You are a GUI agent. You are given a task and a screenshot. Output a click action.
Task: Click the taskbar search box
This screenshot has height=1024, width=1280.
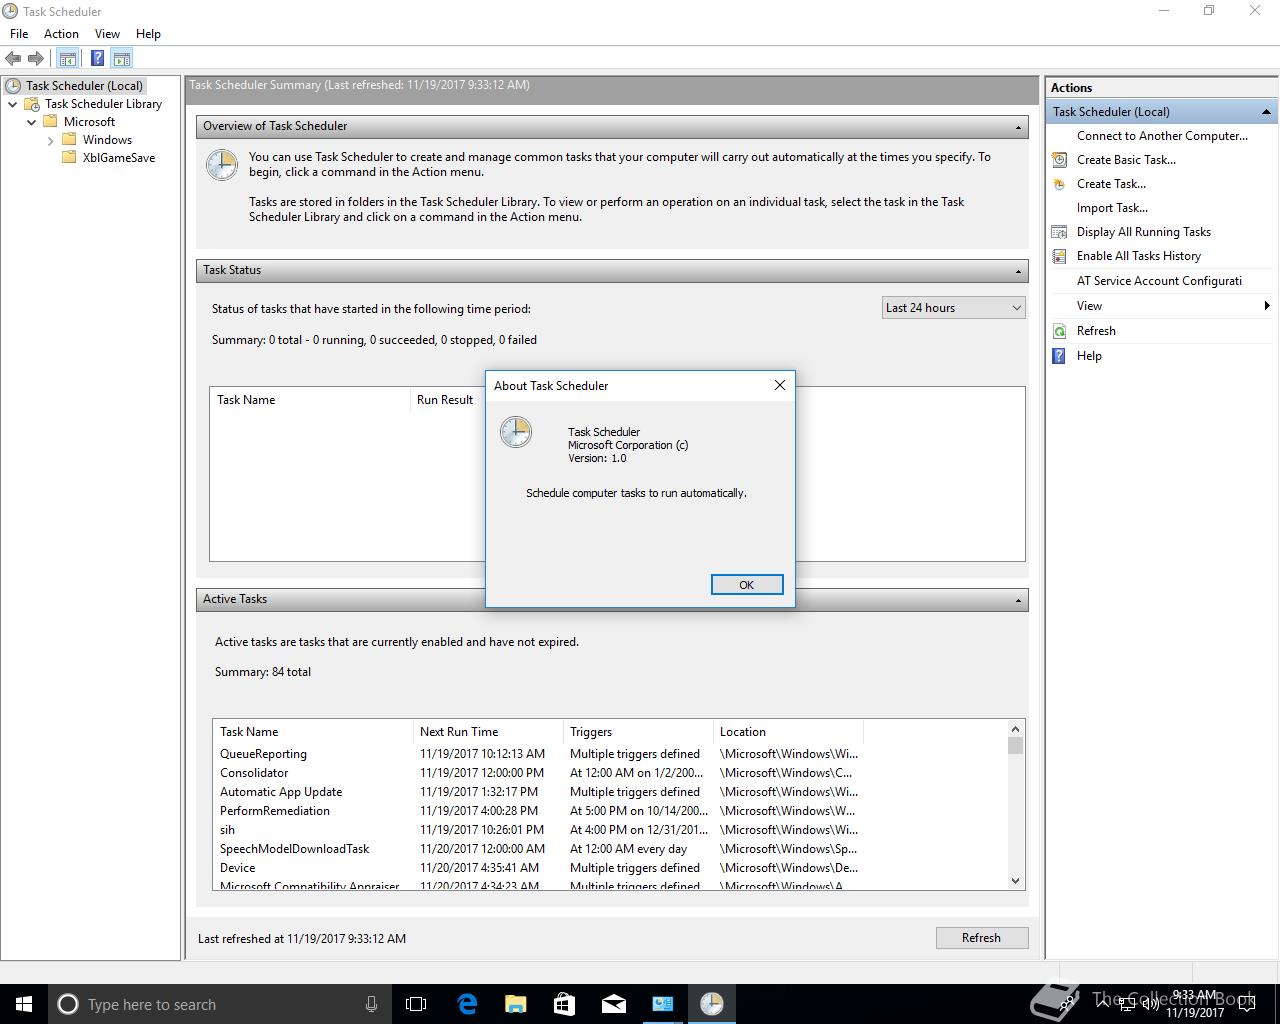click(x=220, y=1004)
